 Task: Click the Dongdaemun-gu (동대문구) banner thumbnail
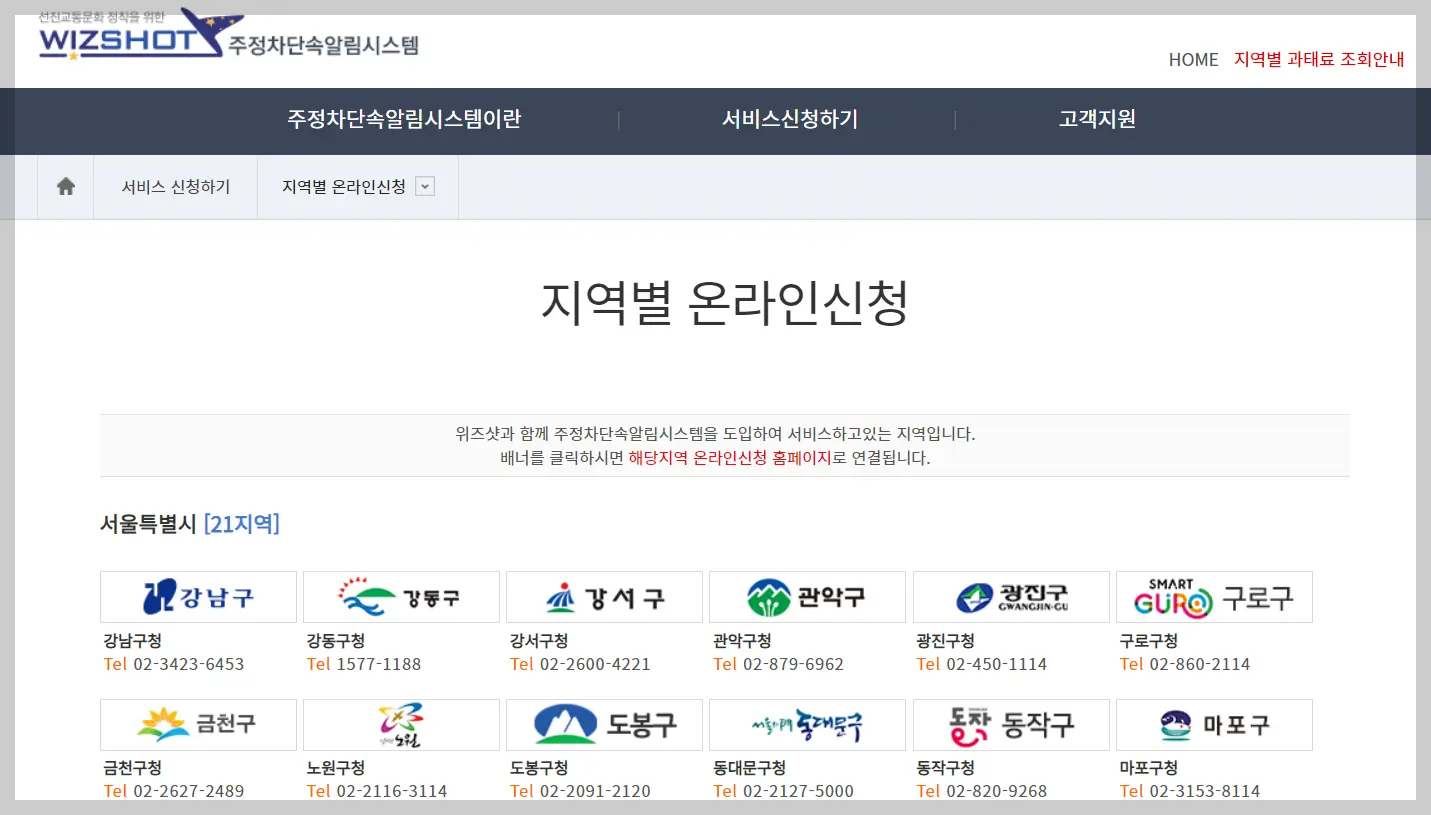[x=807, y=725]
